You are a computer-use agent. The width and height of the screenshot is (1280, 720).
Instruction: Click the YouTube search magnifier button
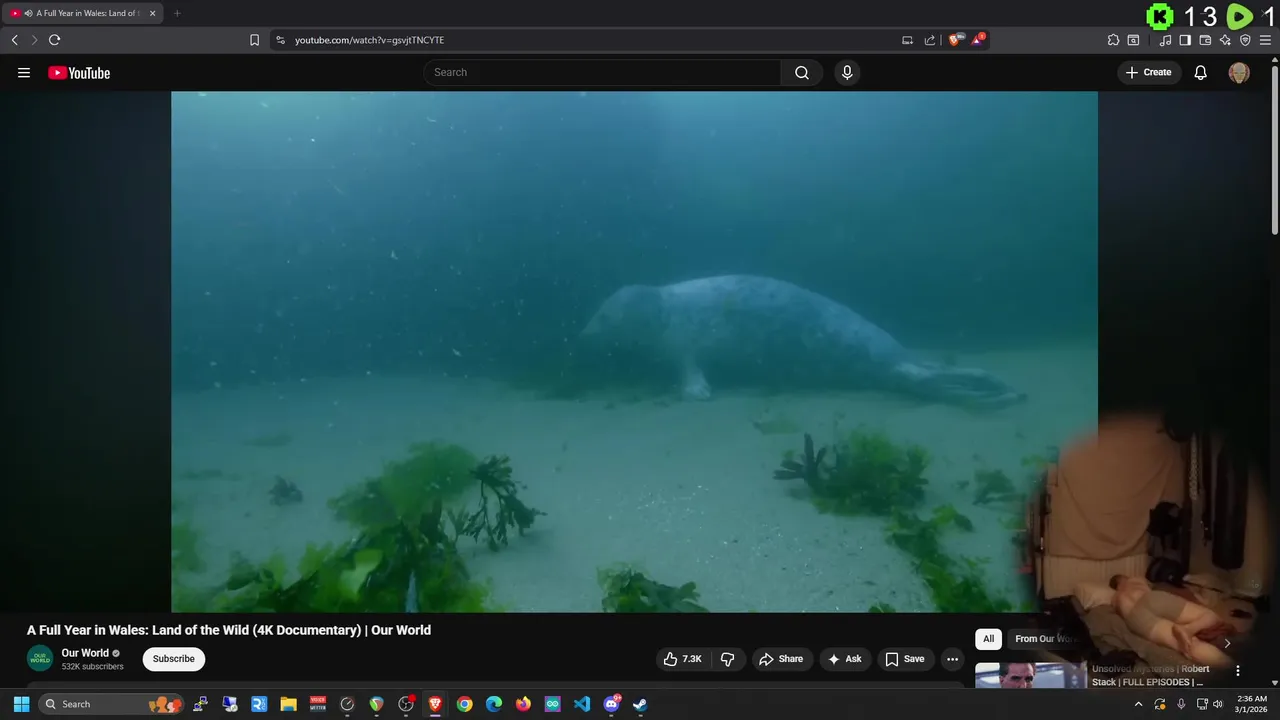coord(802,72)
